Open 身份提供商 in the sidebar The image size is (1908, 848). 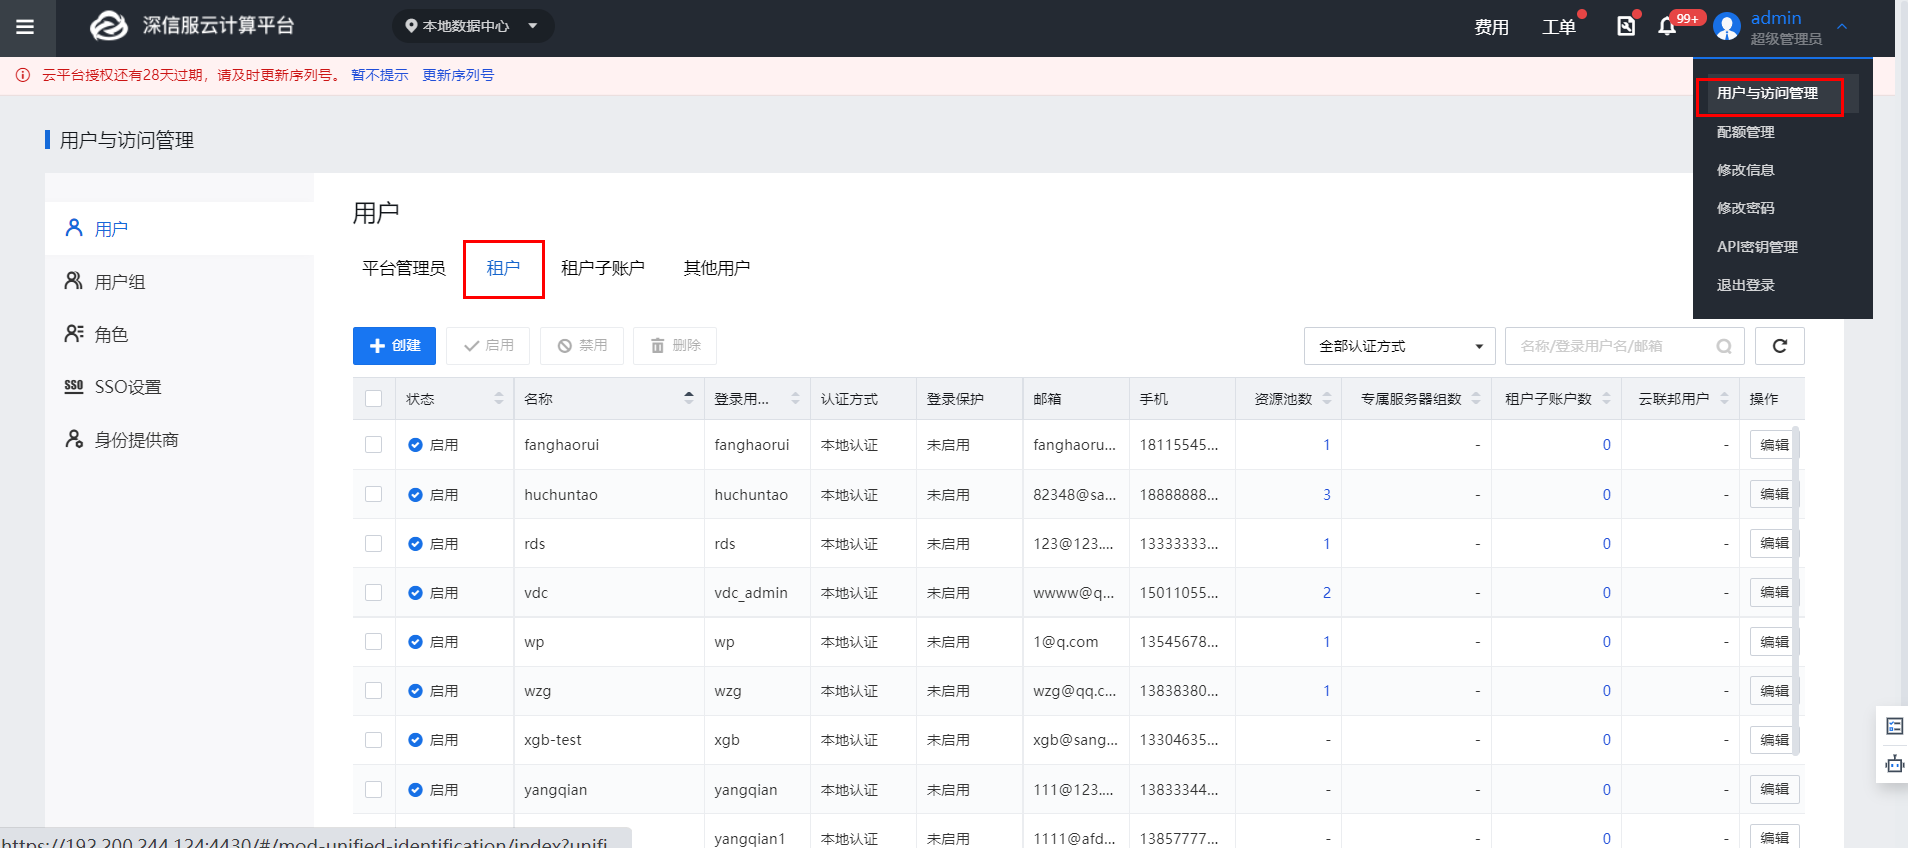(x=180, y=440)
